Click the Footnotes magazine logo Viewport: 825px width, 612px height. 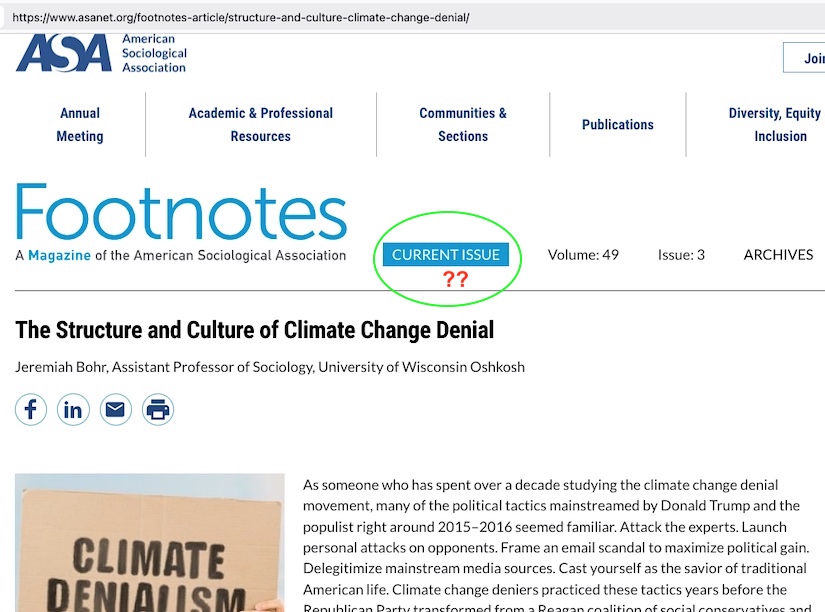181,215
